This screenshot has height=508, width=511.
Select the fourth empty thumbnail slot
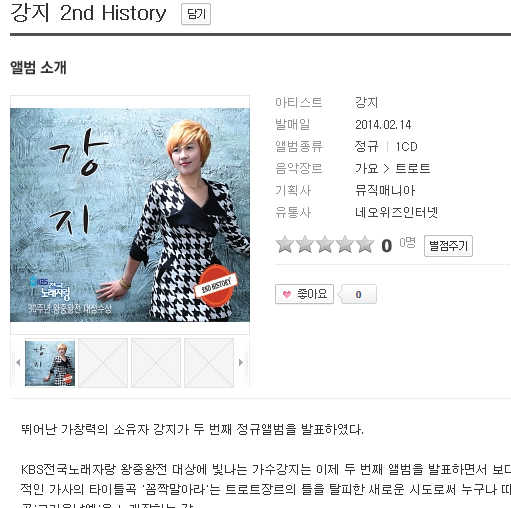tap(209, 363)
